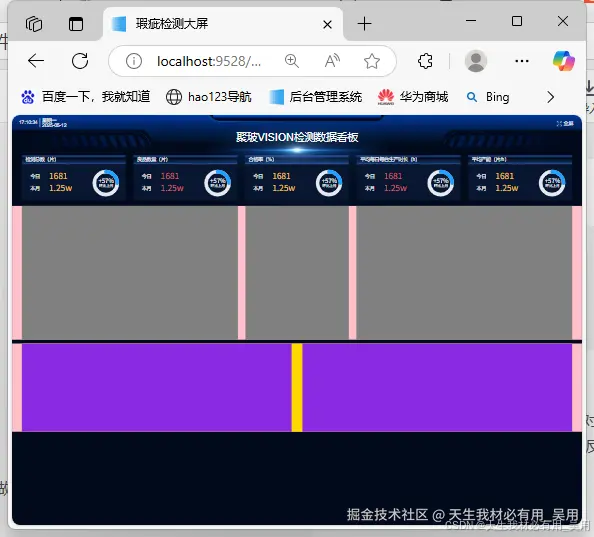Click the fullscreen expand icon beside 全屏
This screenshot has width=594, height=537.
(x=559, y=123)
